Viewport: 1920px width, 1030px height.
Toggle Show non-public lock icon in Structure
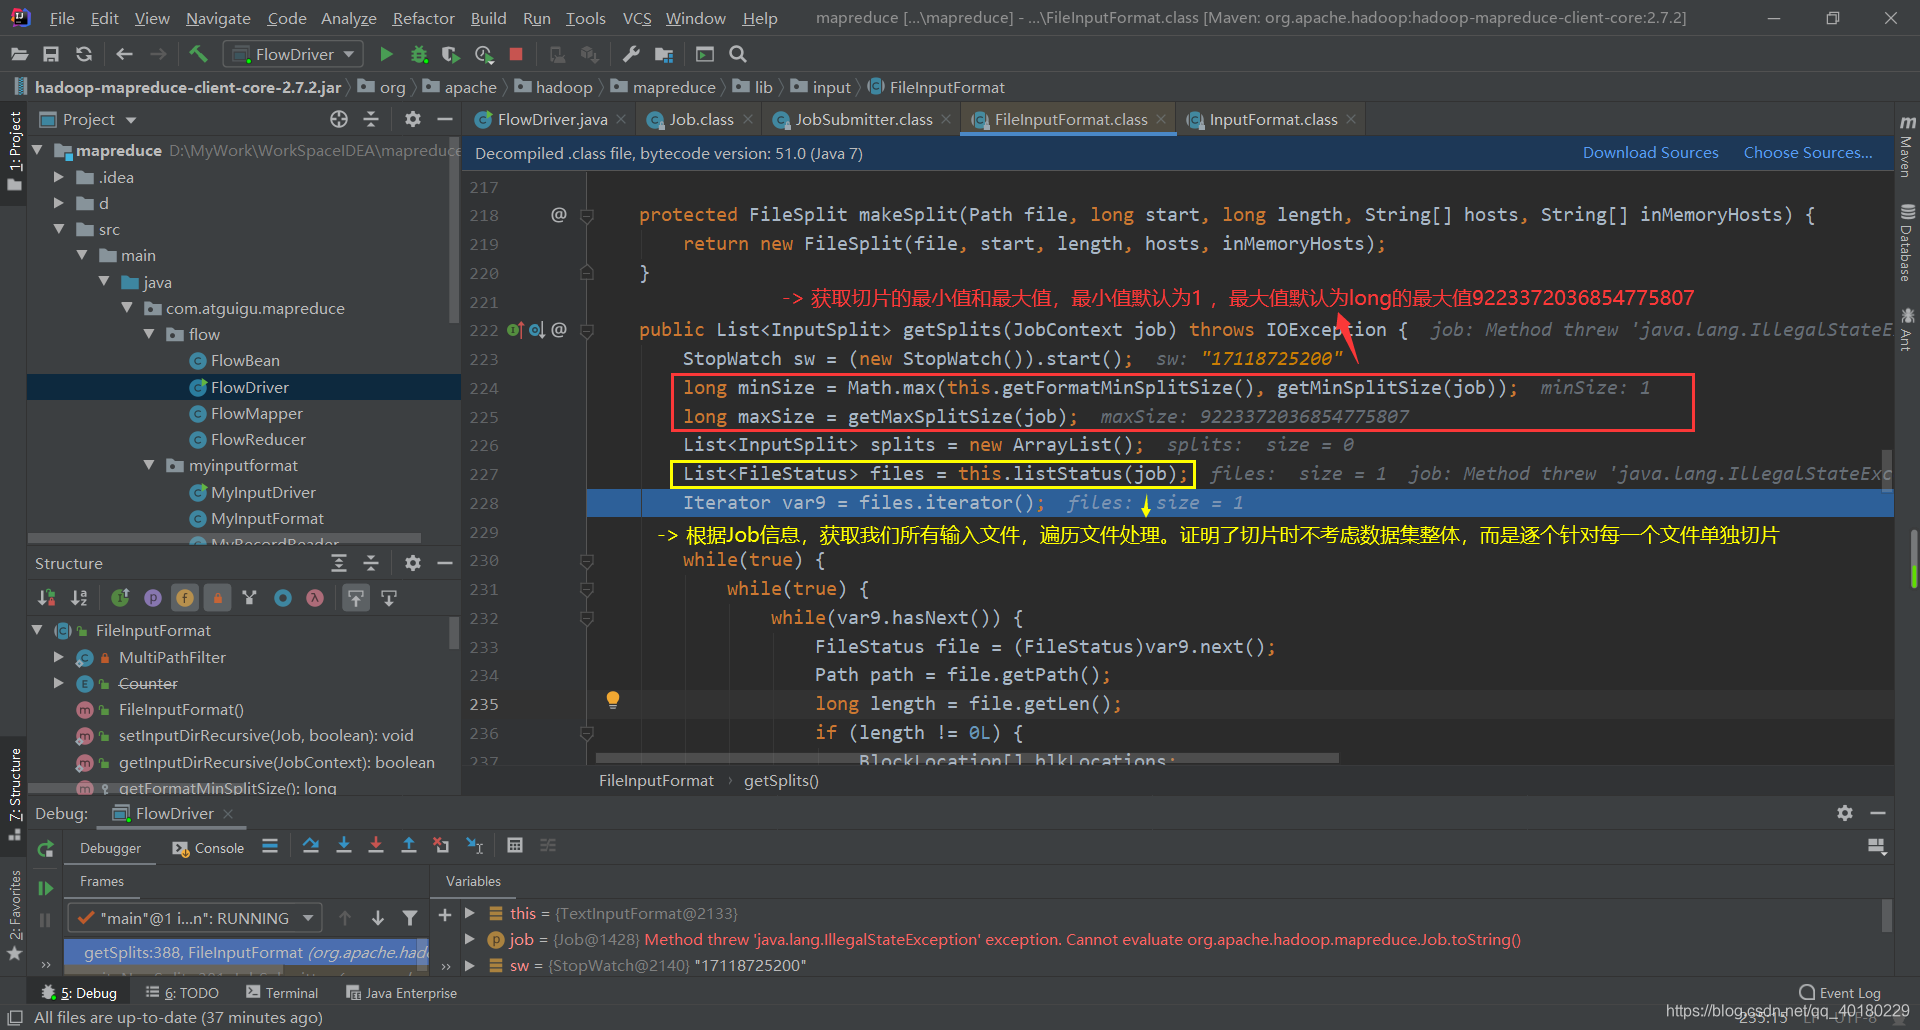[217, 598]
